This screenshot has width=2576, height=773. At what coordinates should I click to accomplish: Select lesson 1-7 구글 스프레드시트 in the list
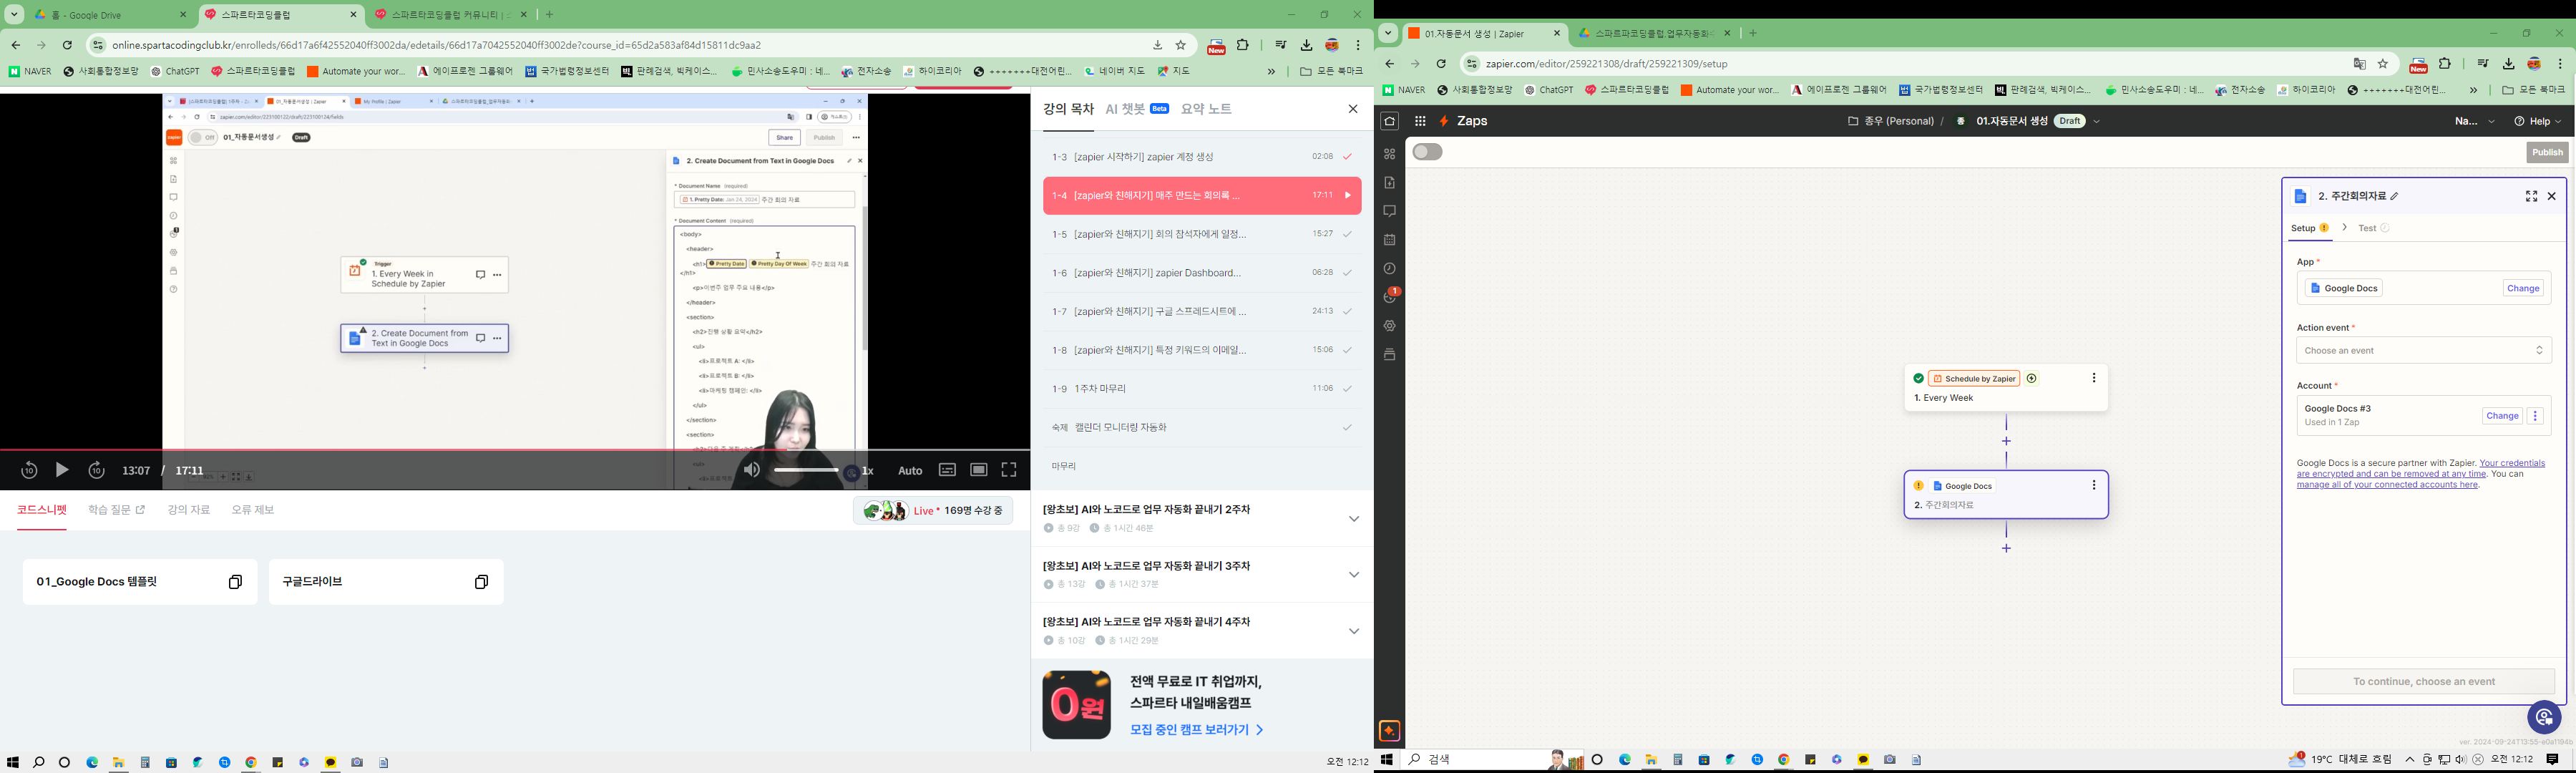1201,312
